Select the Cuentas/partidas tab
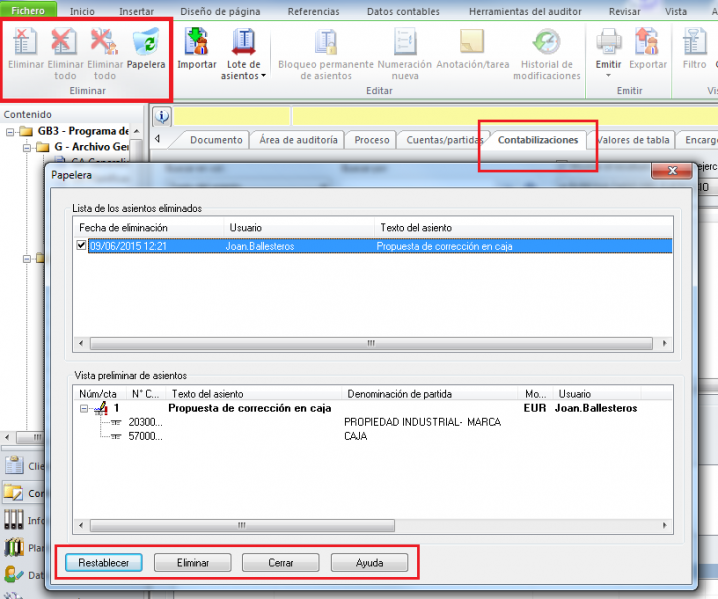 [x=444, y=140]
